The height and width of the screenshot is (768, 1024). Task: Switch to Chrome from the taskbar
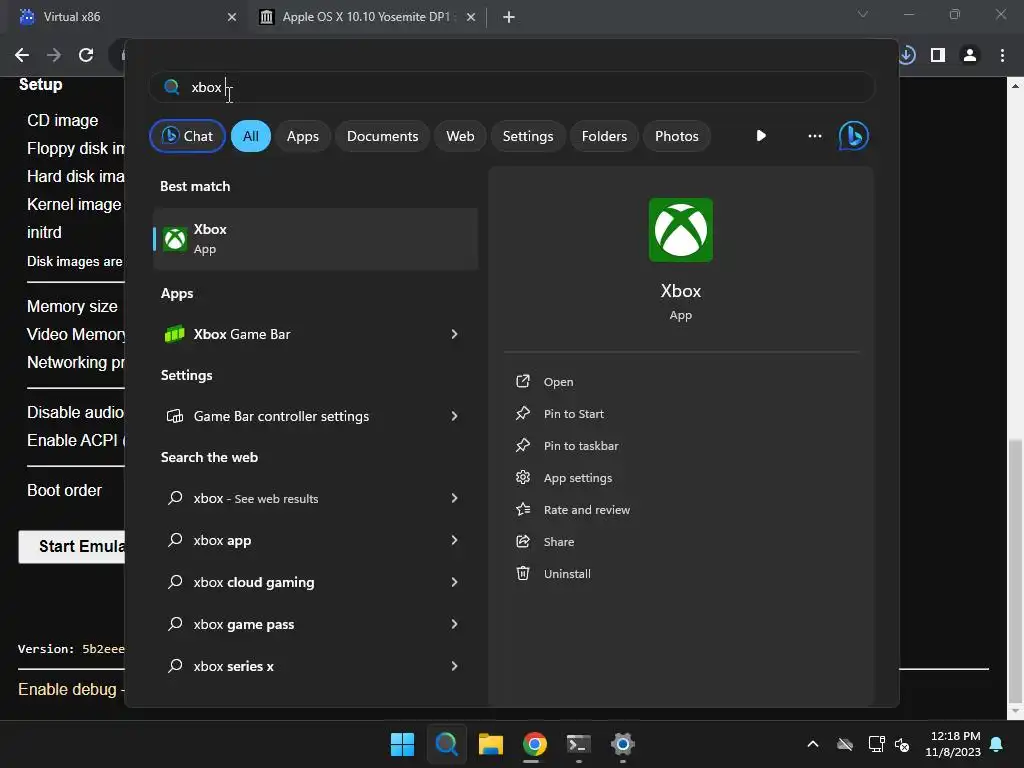pyautogui.click(x=534, y=744)
